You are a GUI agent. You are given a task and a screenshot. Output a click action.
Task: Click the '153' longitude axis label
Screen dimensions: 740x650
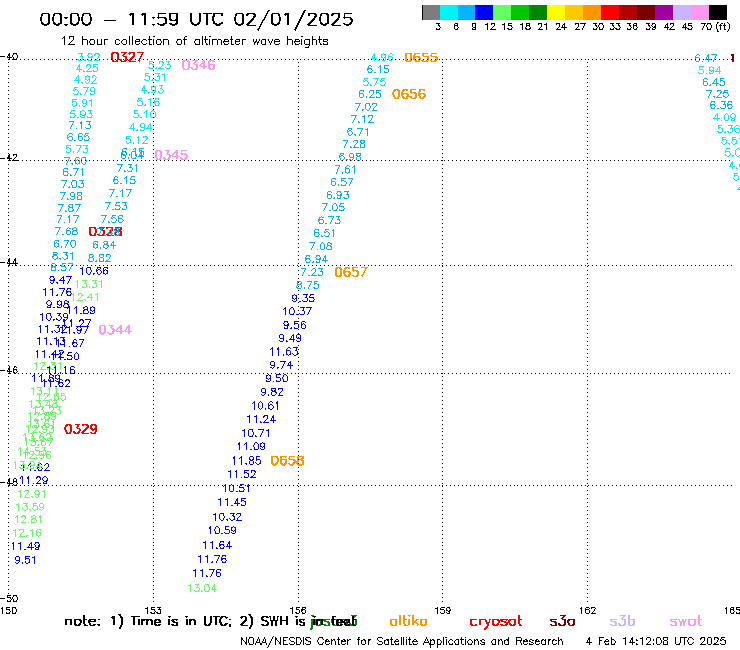(x=153, y=611)
